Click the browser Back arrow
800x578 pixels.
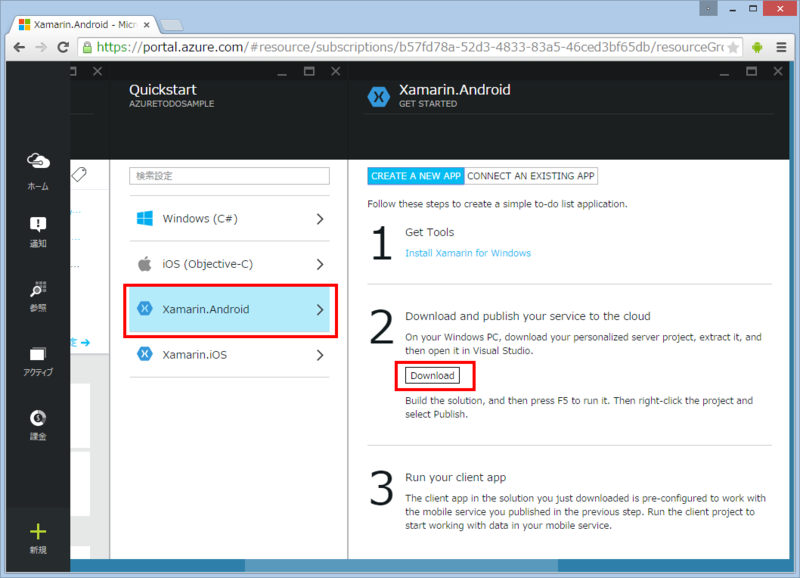[19, 47]
